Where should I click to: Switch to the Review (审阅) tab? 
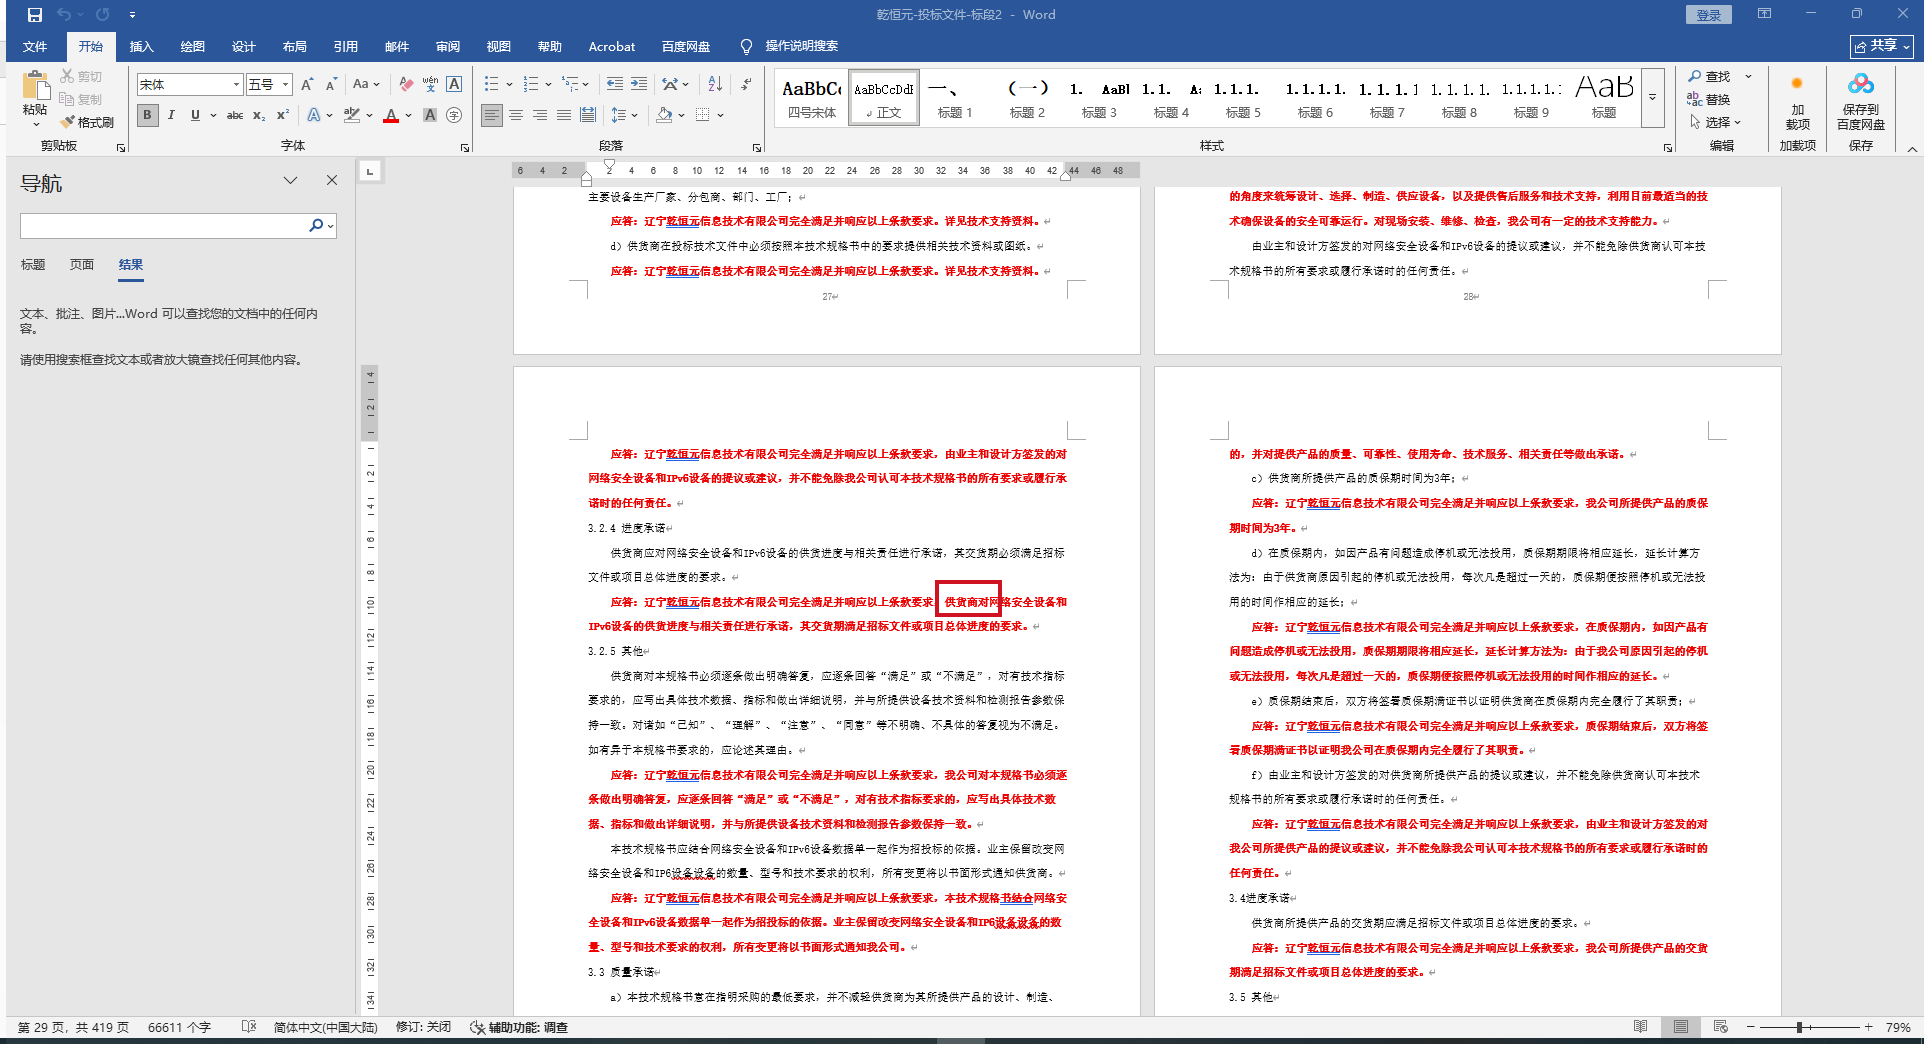coord(447,46)
